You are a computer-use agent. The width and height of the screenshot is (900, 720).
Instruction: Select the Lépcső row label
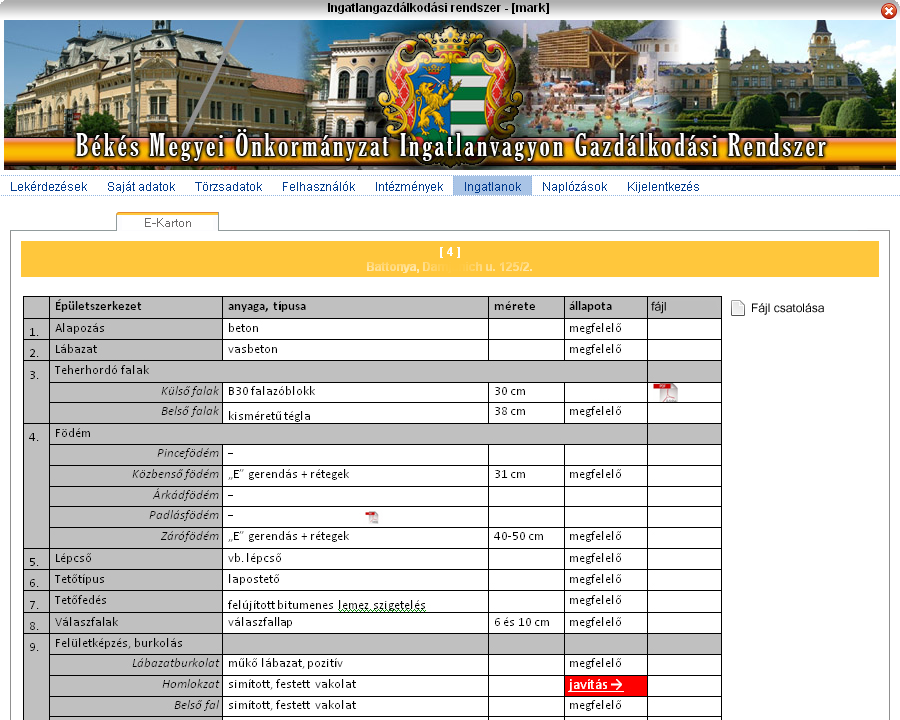tap(136, 559)
